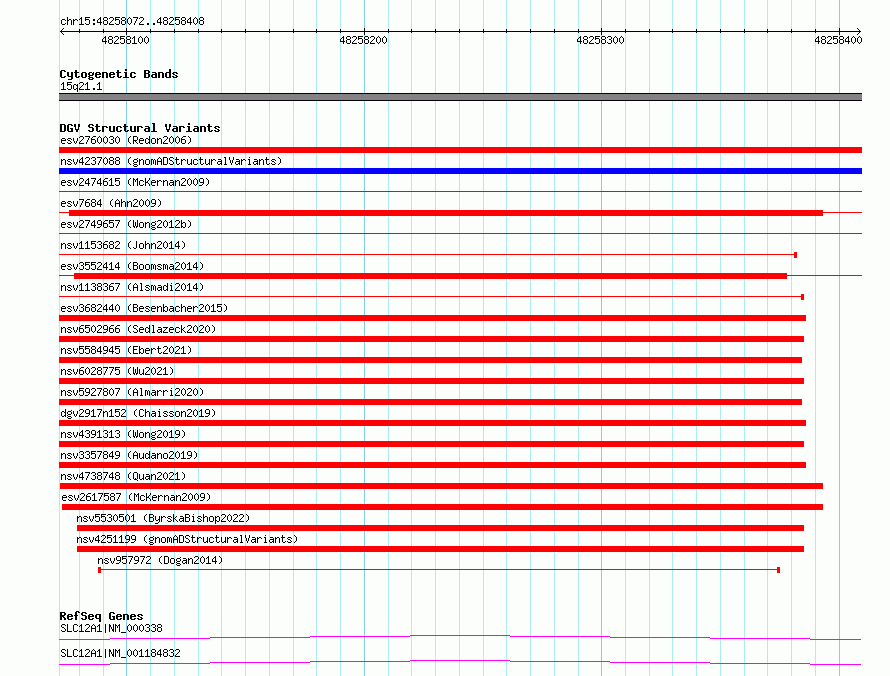Click the esv2749657 (Wong2012b) label
Viewport: 890px width, 676px height.
click(x=126, y=224)
